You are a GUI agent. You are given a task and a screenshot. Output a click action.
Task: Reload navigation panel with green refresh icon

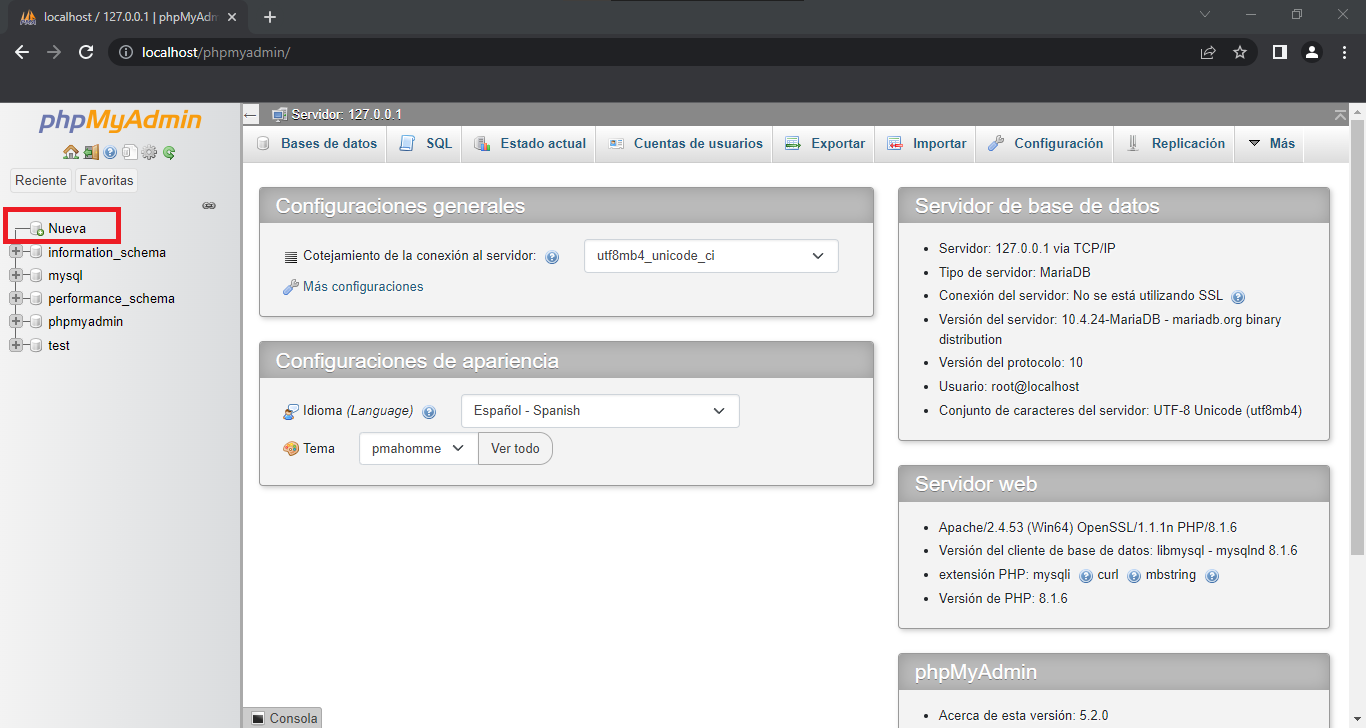point(169,153)
